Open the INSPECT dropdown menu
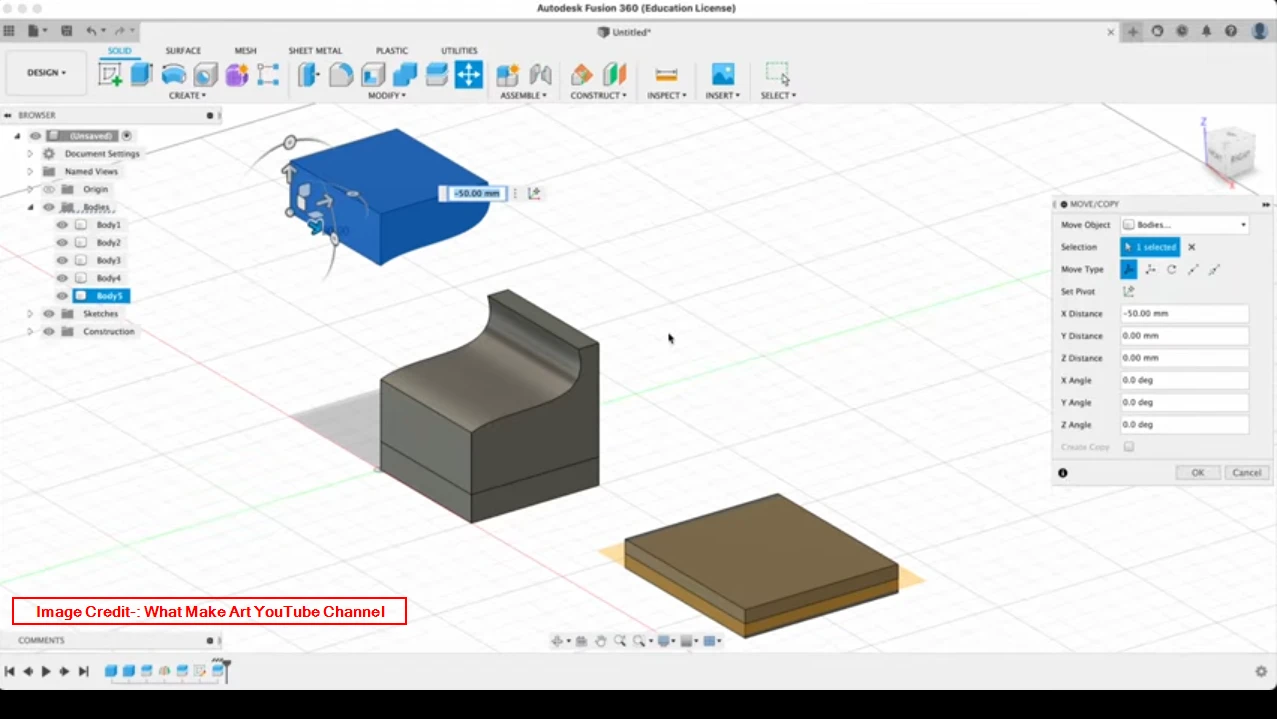1277x719 pixels. click(667, 96)
